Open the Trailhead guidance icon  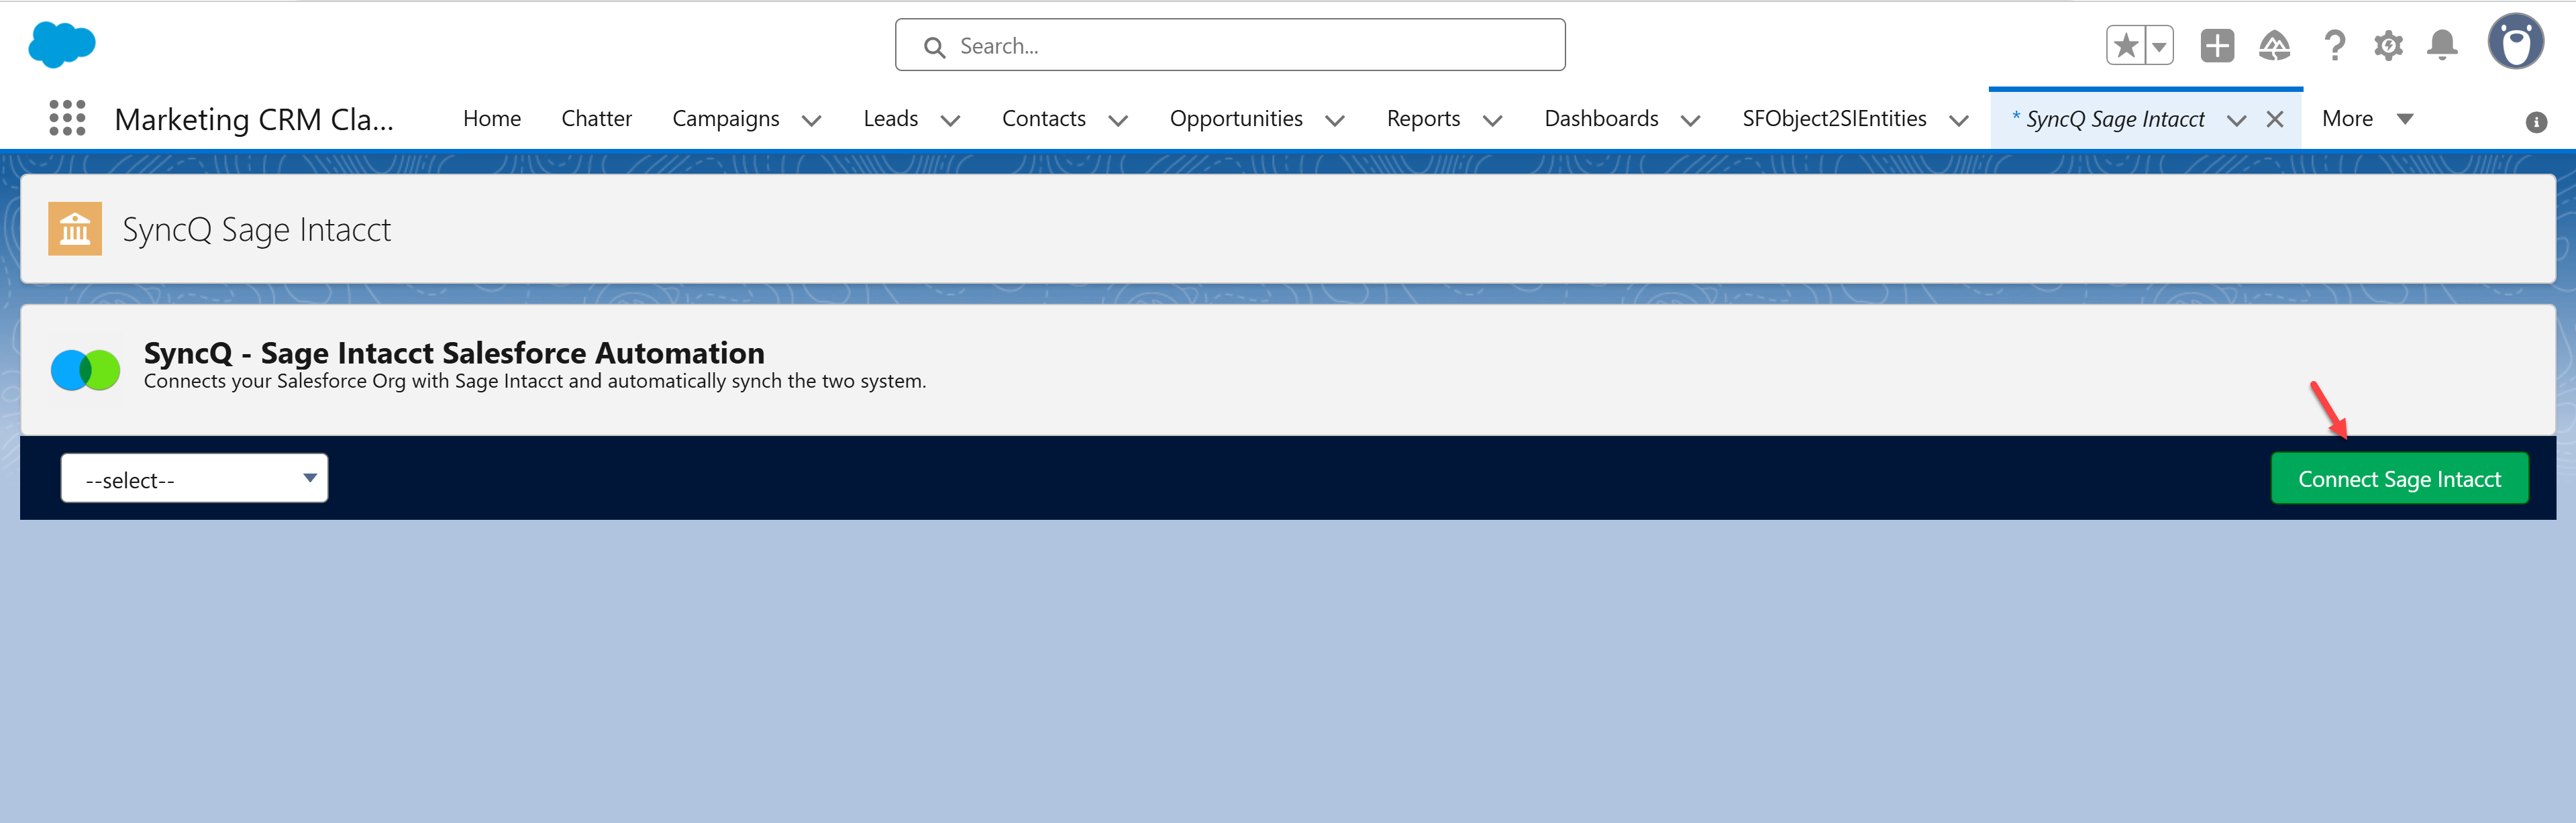click(x=2275, y=45)
